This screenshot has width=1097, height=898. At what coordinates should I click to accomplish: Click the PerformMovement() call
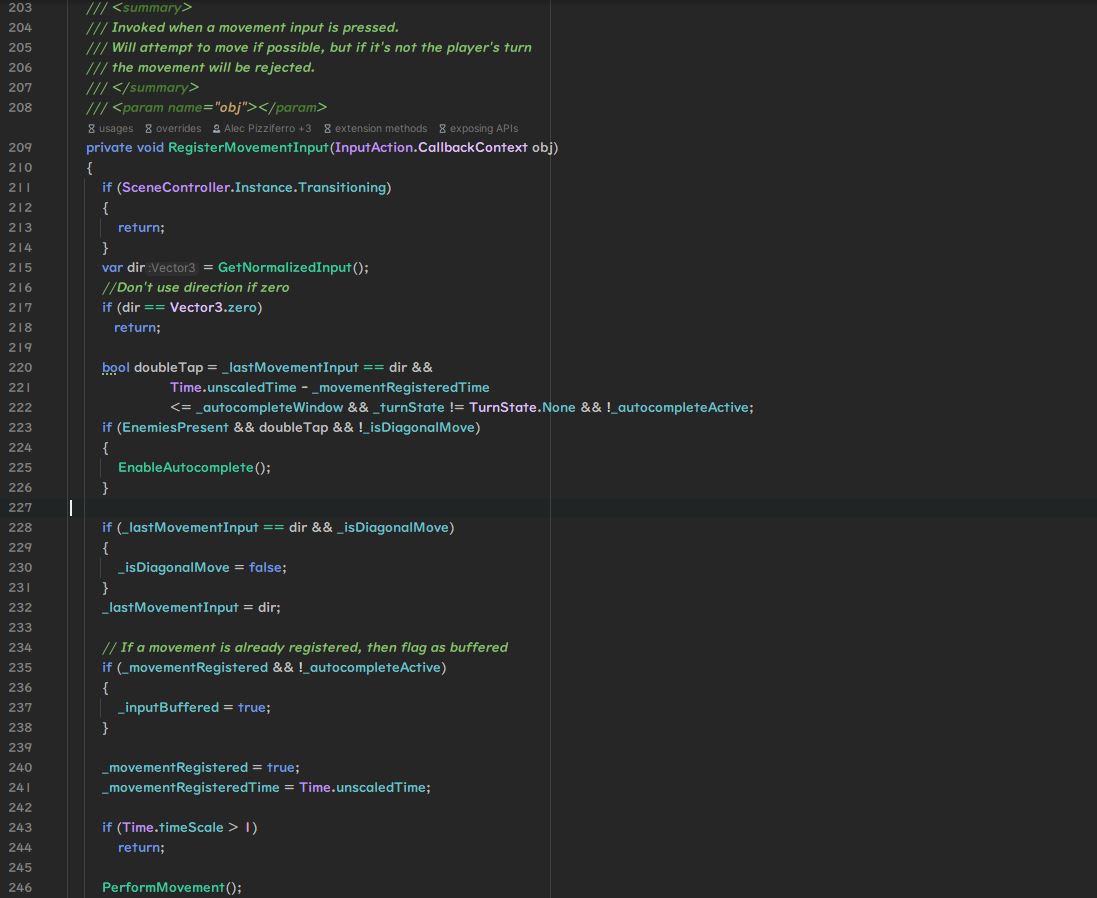coord(171,888)
